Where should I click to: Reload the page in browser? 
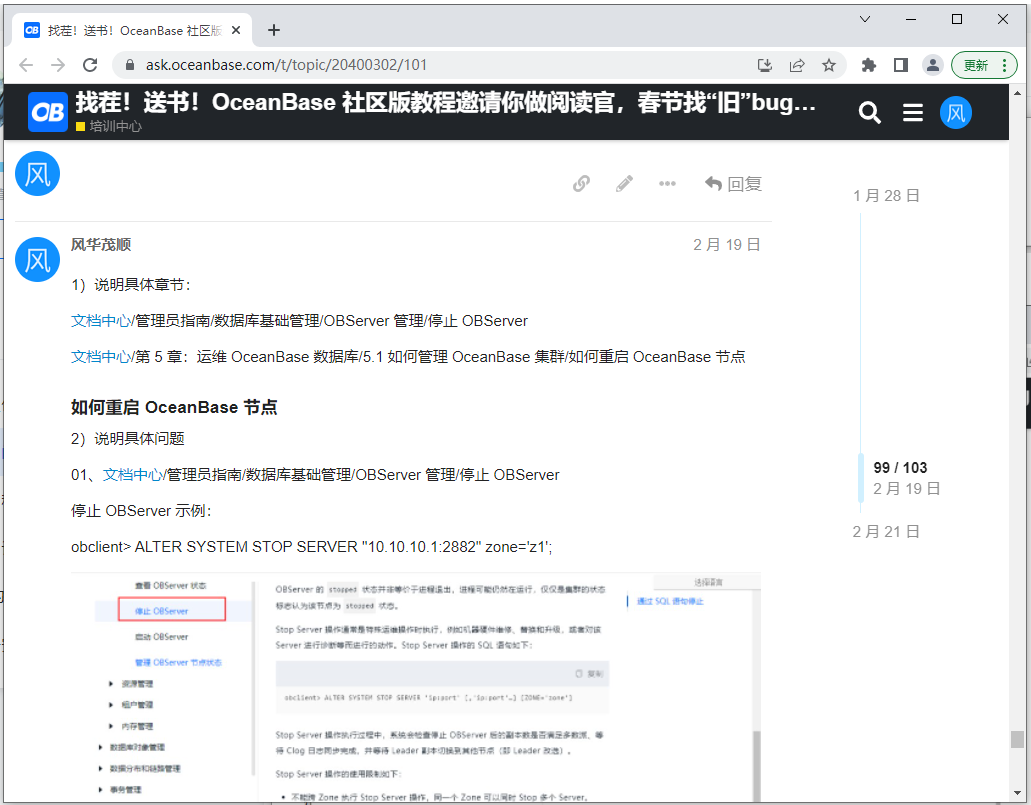(x=90, y=65)
